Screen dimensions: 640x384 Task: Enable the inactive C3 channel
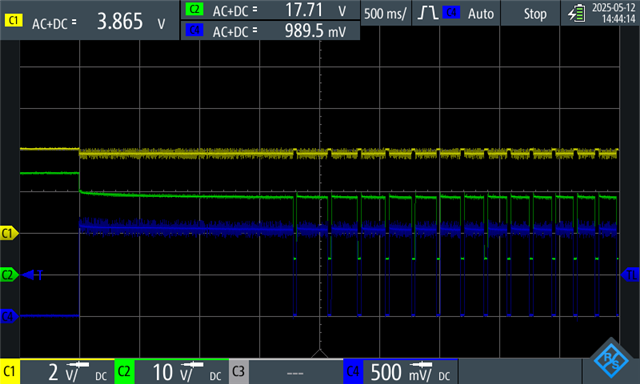tap(239, 372)
